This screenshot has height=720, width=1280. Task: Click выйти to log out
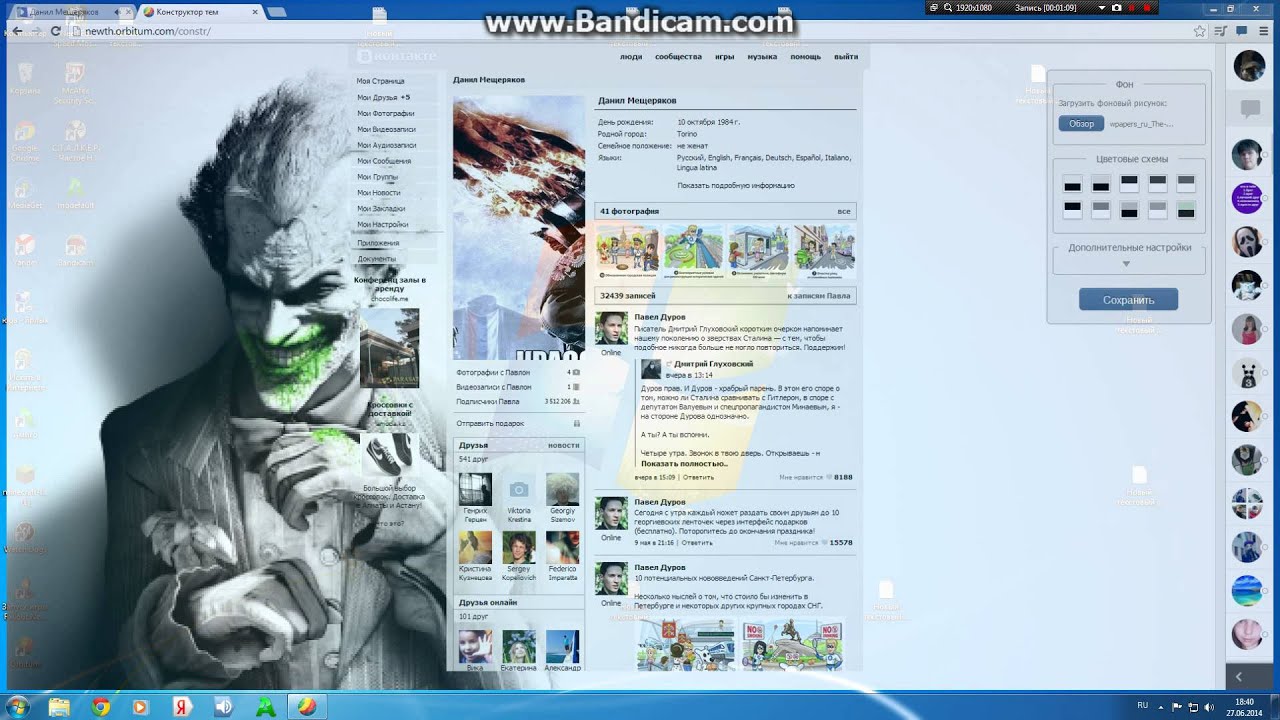pos(846,57)
